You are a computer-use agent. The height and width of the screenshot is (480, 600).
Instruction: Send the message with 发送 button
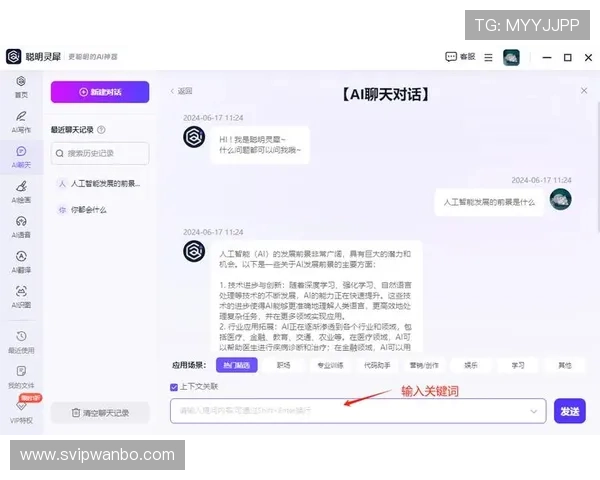(x=570, y=411)
